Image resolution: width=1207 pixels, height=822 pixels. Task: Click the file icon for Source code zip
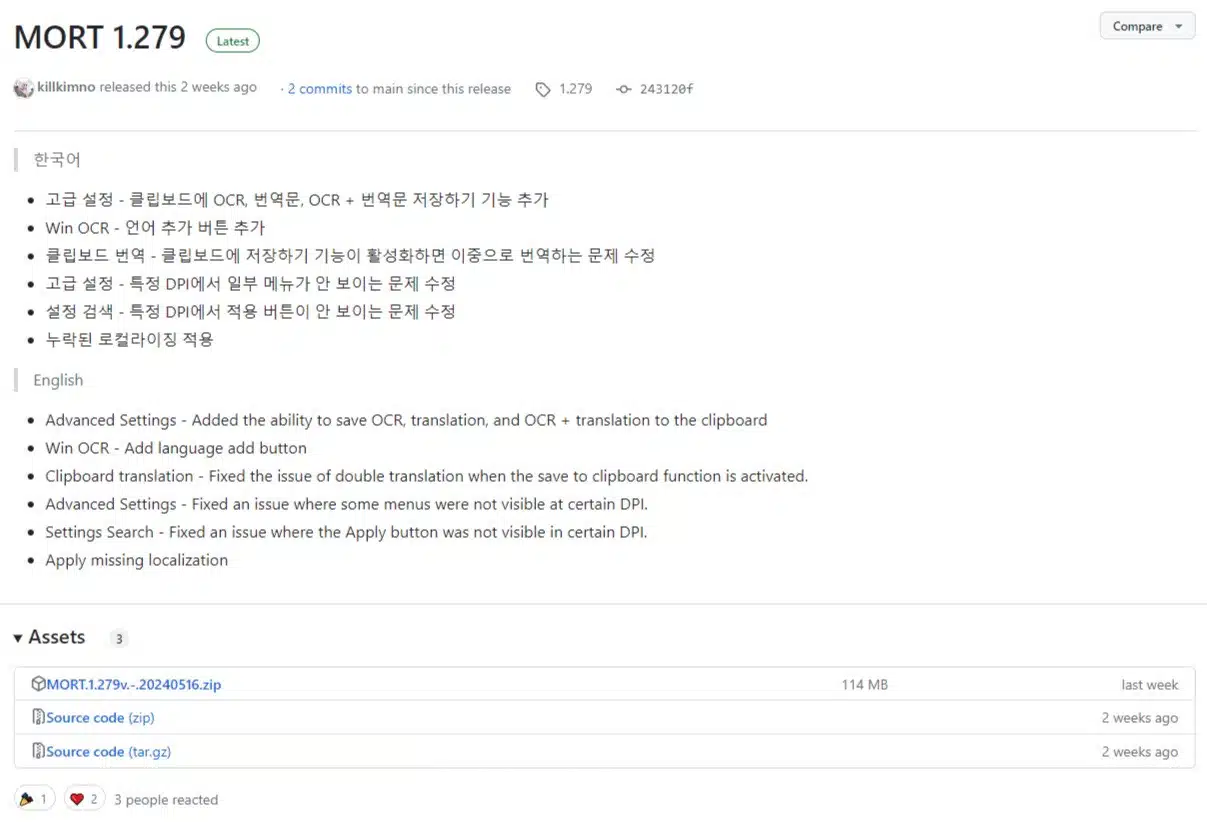[x=38, y=717]
